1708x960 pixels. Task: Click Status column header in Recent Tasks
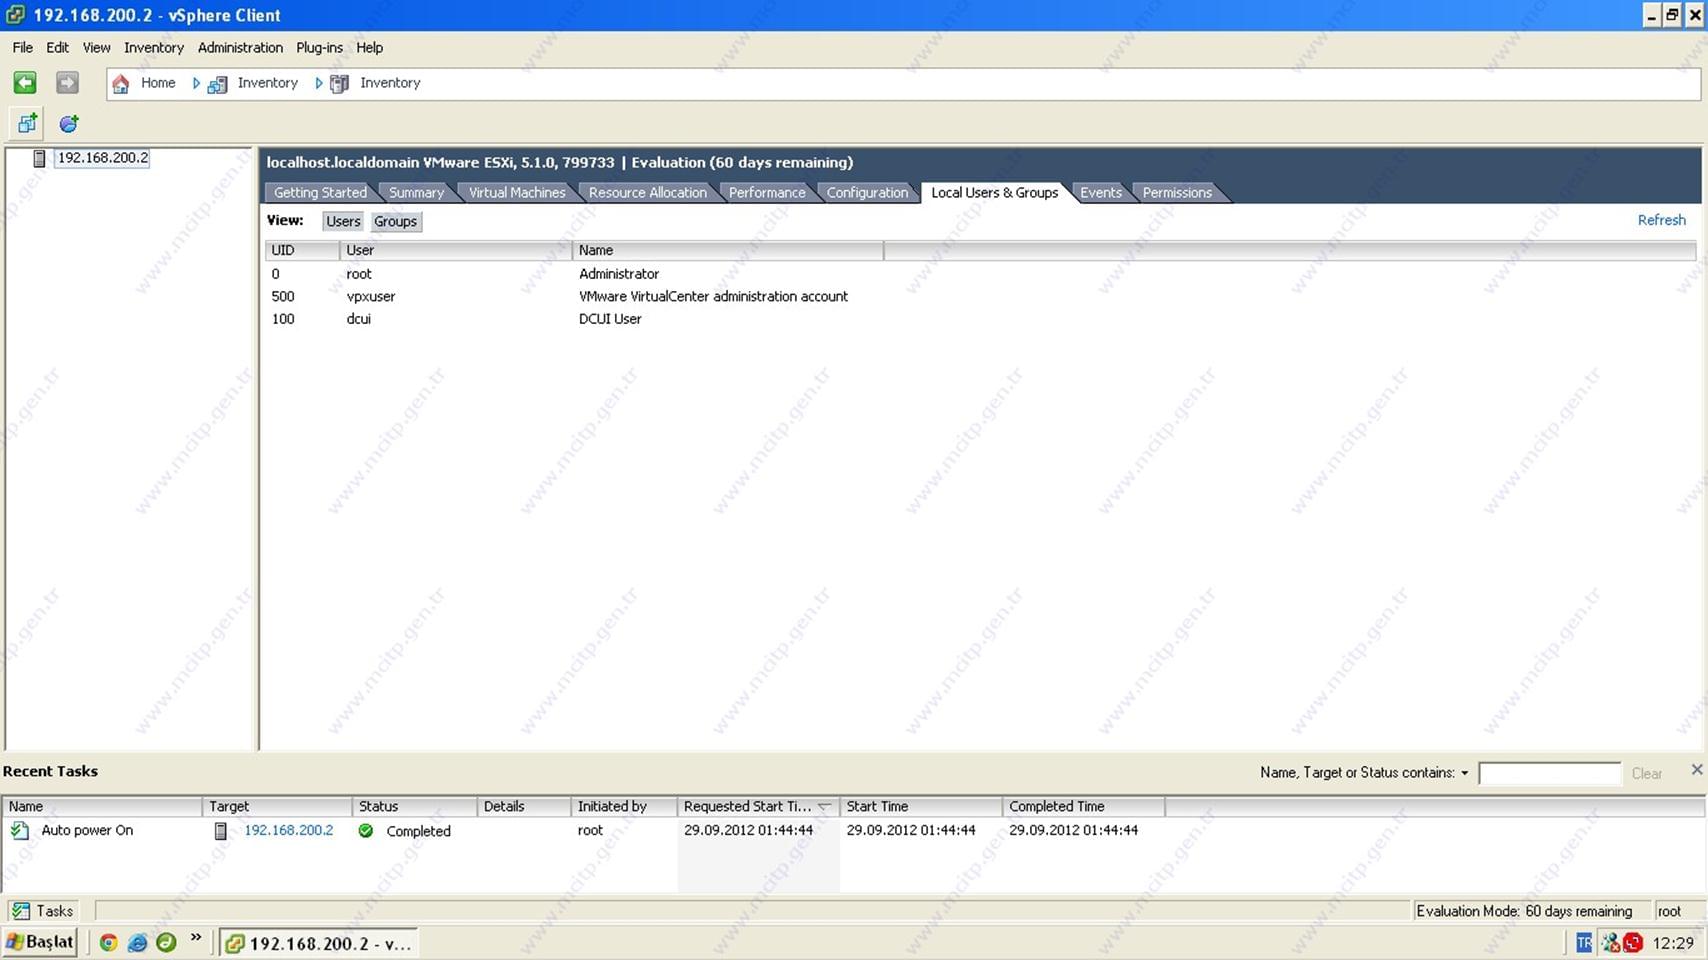pos(415,807)
